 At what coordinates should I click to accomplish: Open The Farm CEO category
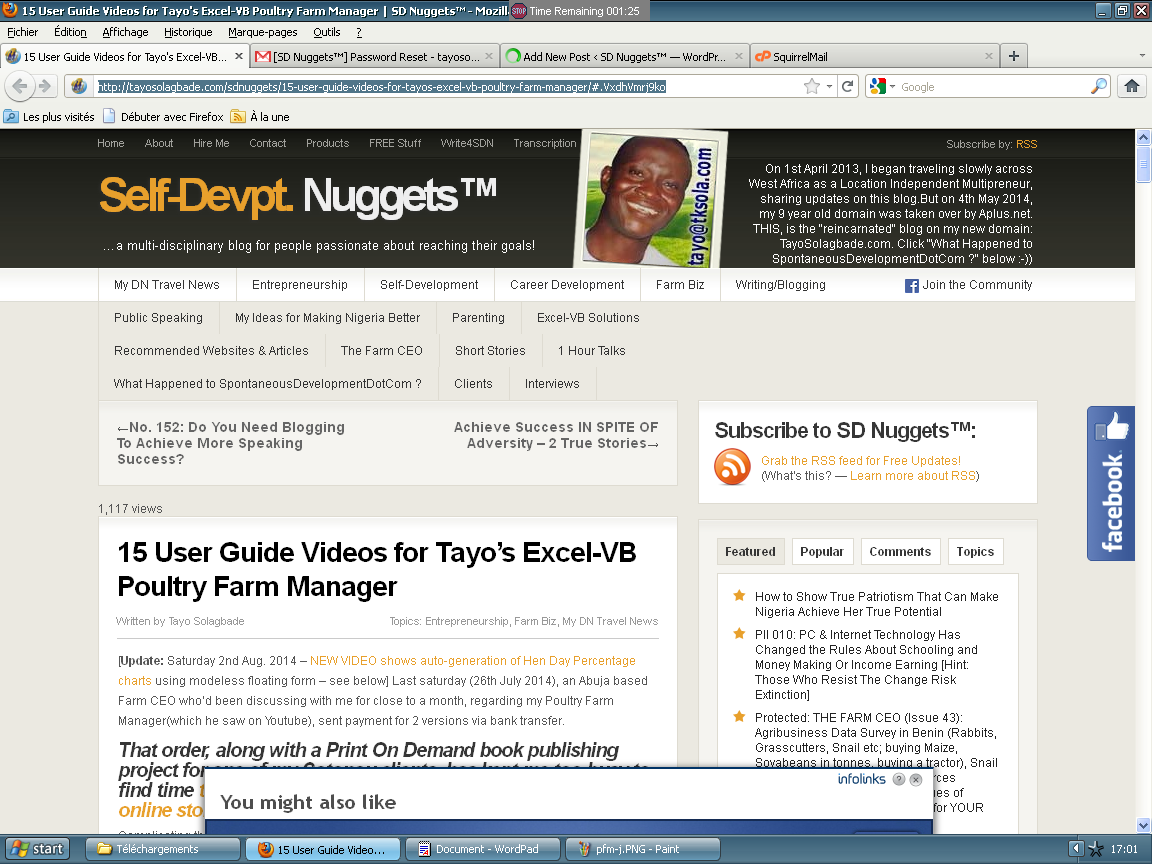[381, 351]
